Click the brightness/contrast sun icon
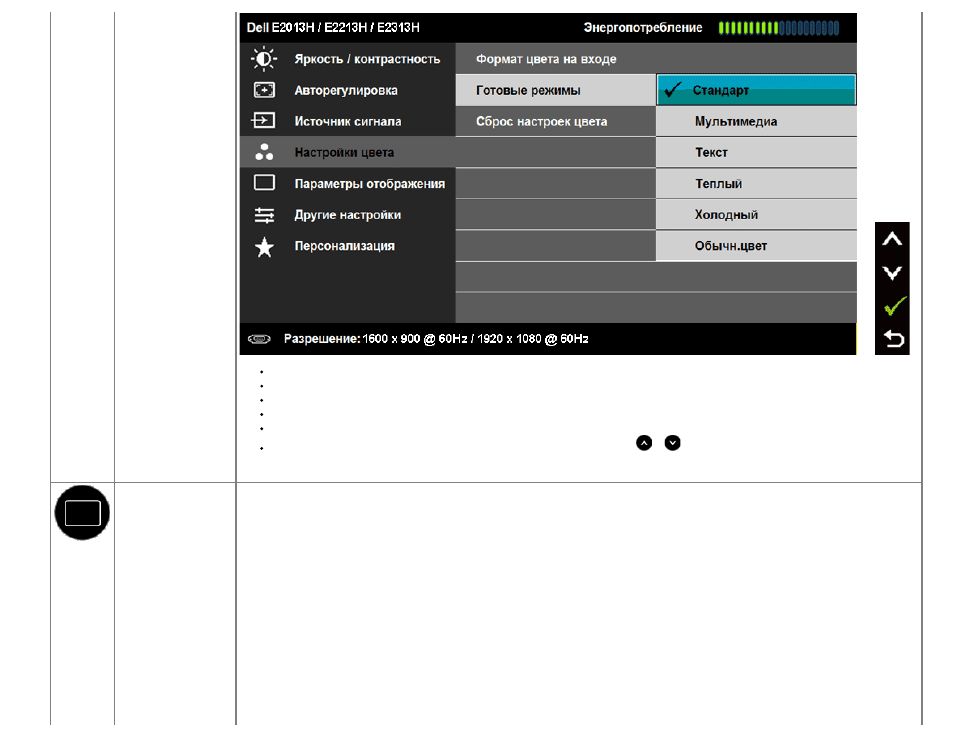The width and height of the screenshot is (954, 737). pyautogui.click(x=264, y=59)
